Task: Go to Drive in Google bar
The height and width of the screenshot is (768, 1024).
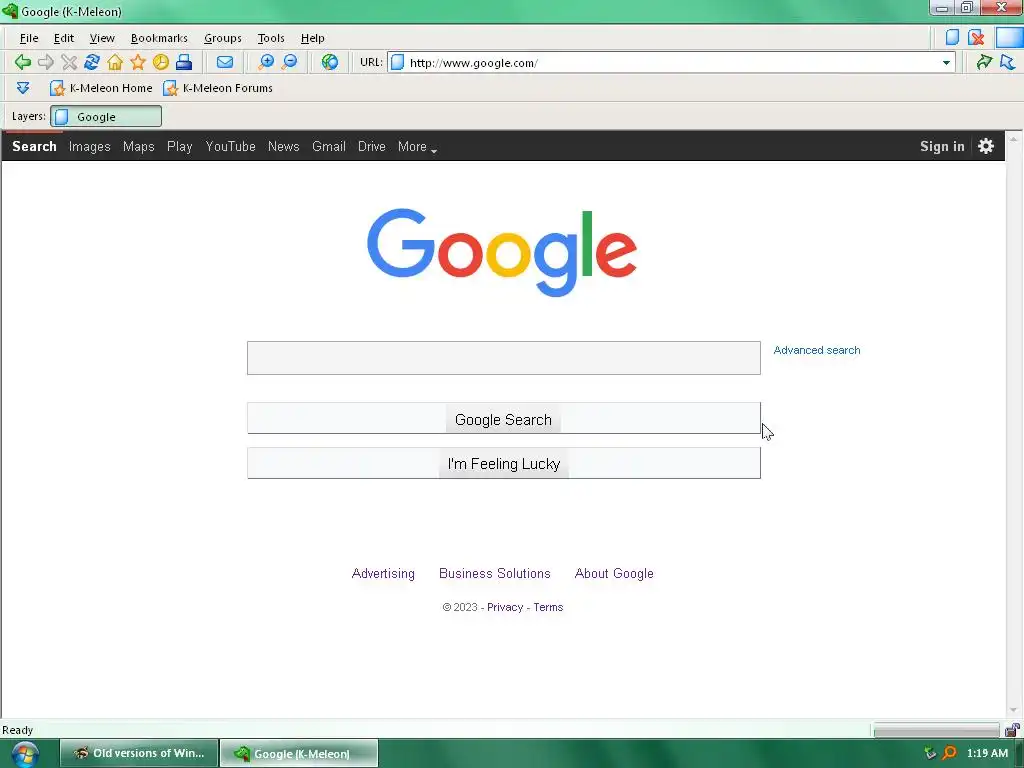Action: (x=372, y=146)
